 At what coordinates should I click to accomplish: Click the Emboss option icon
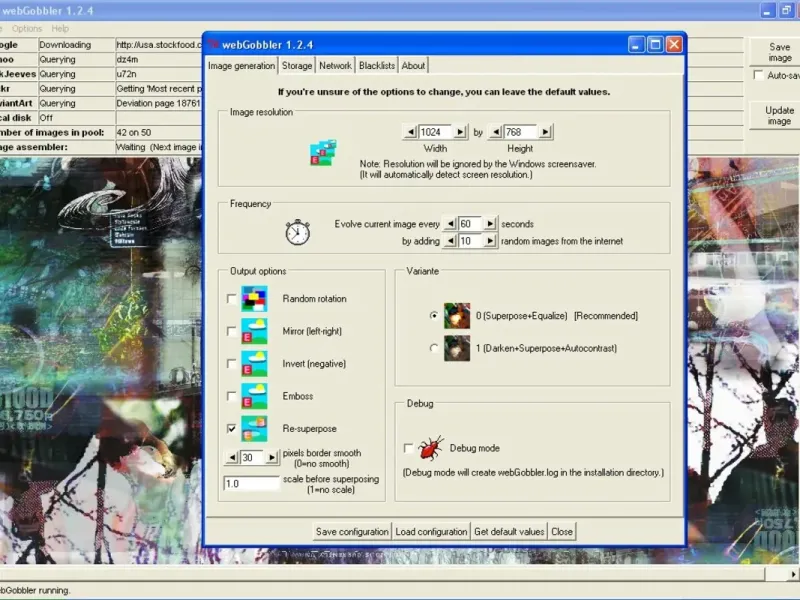(254, 396)
